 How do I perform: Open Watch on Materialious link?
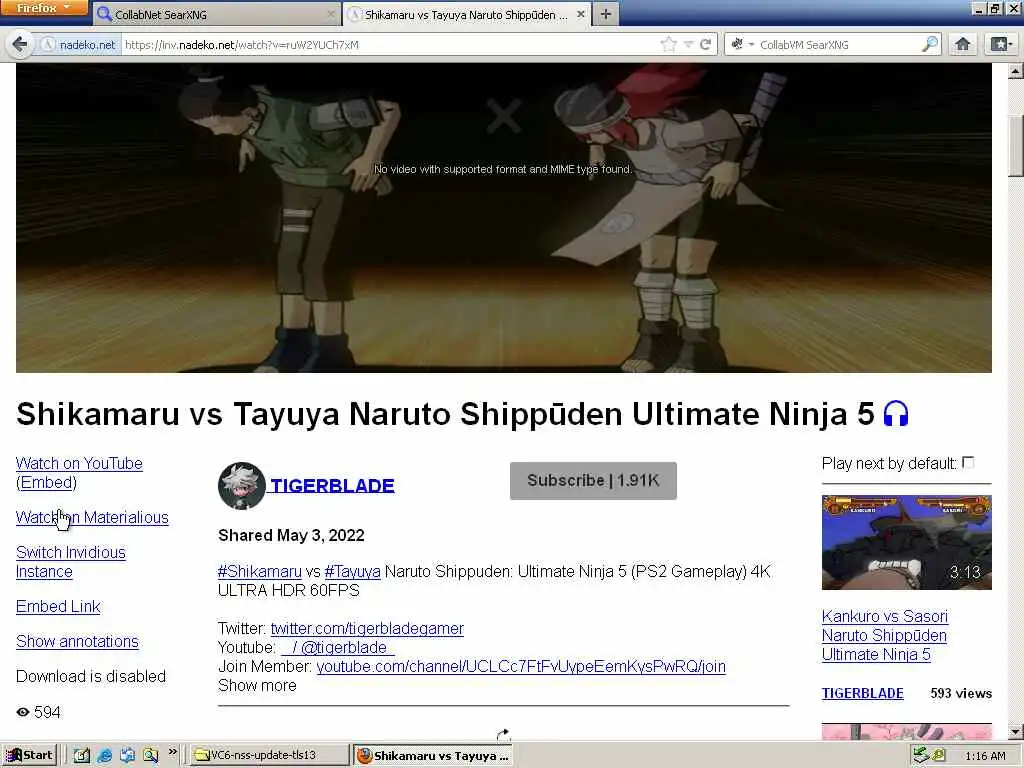pyautogui.click(x=92, y=517)
